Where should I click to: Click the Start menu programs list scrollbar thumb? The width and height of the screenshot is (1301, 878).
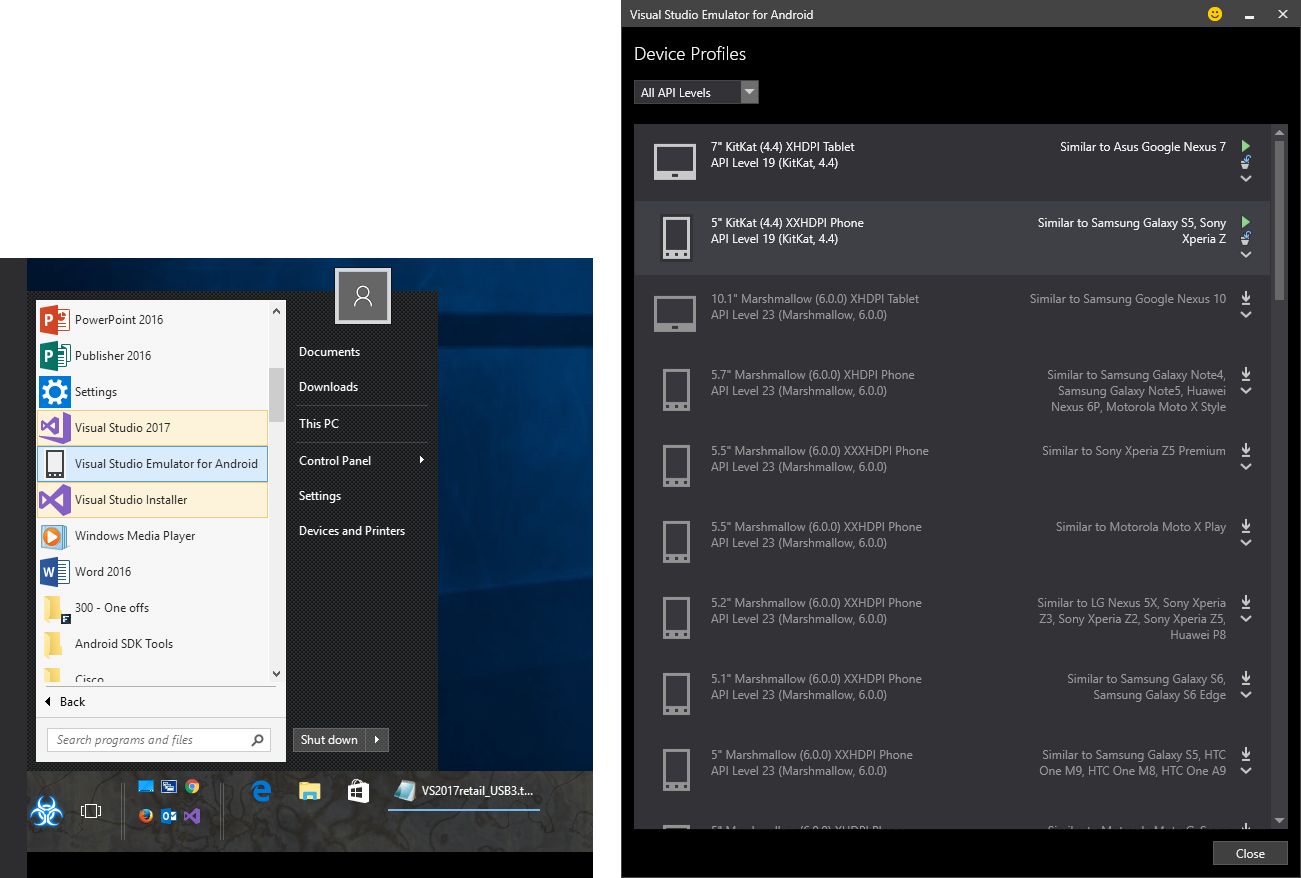click(x=277, y=395)
